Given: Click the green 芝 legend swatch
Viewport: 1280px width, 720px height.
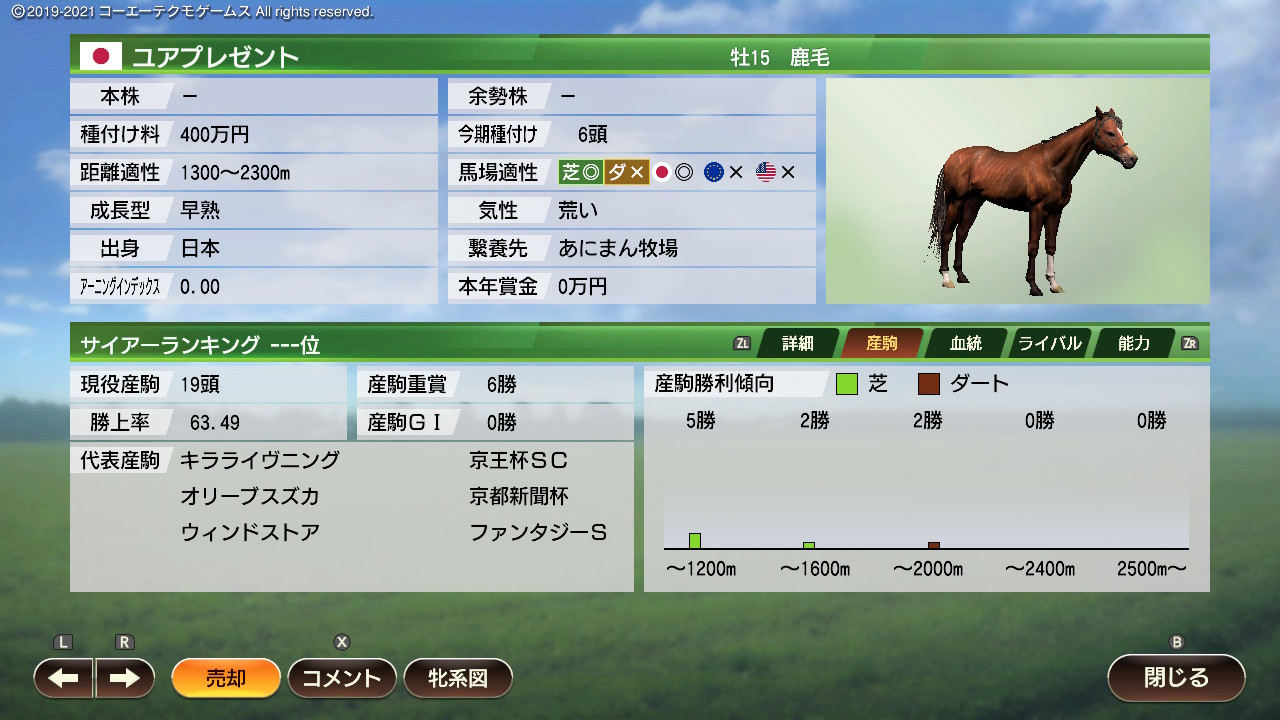Looking at the screenshot, I should [848, 384].
